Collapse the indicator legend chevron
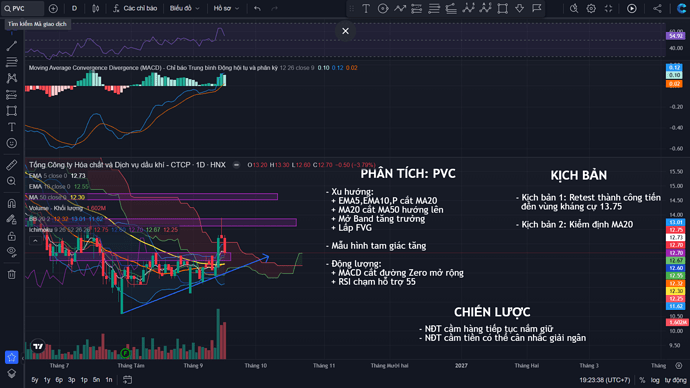 [x=35, y=240]
